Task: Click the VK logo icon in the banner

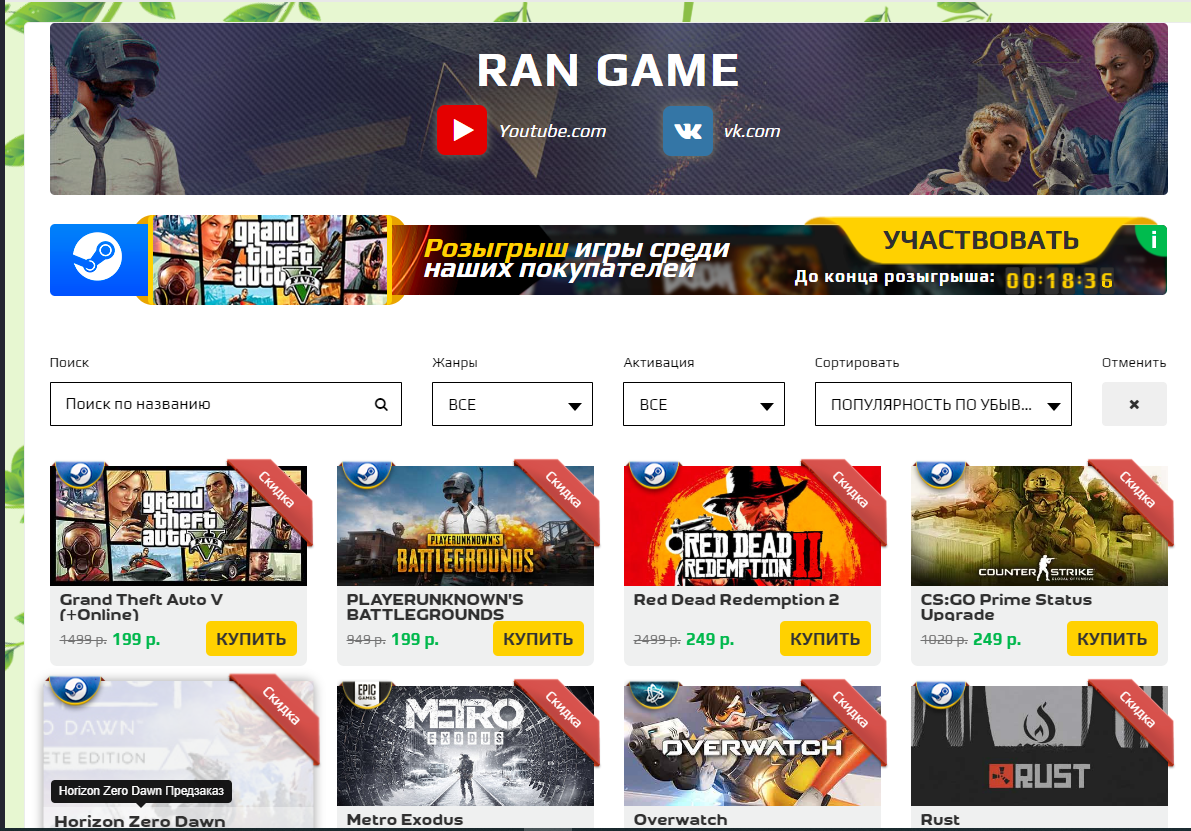Action: point(688,131)
